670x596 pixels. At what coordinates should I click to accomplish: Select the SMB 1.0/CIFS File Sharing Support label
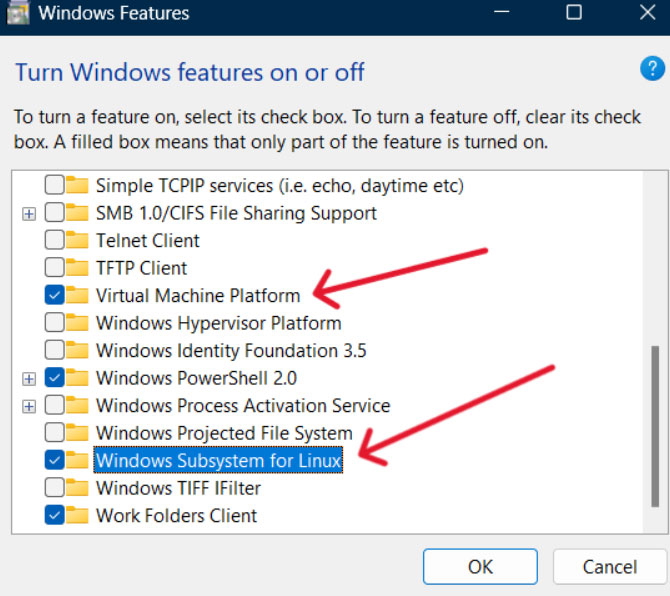click(236, 213)
